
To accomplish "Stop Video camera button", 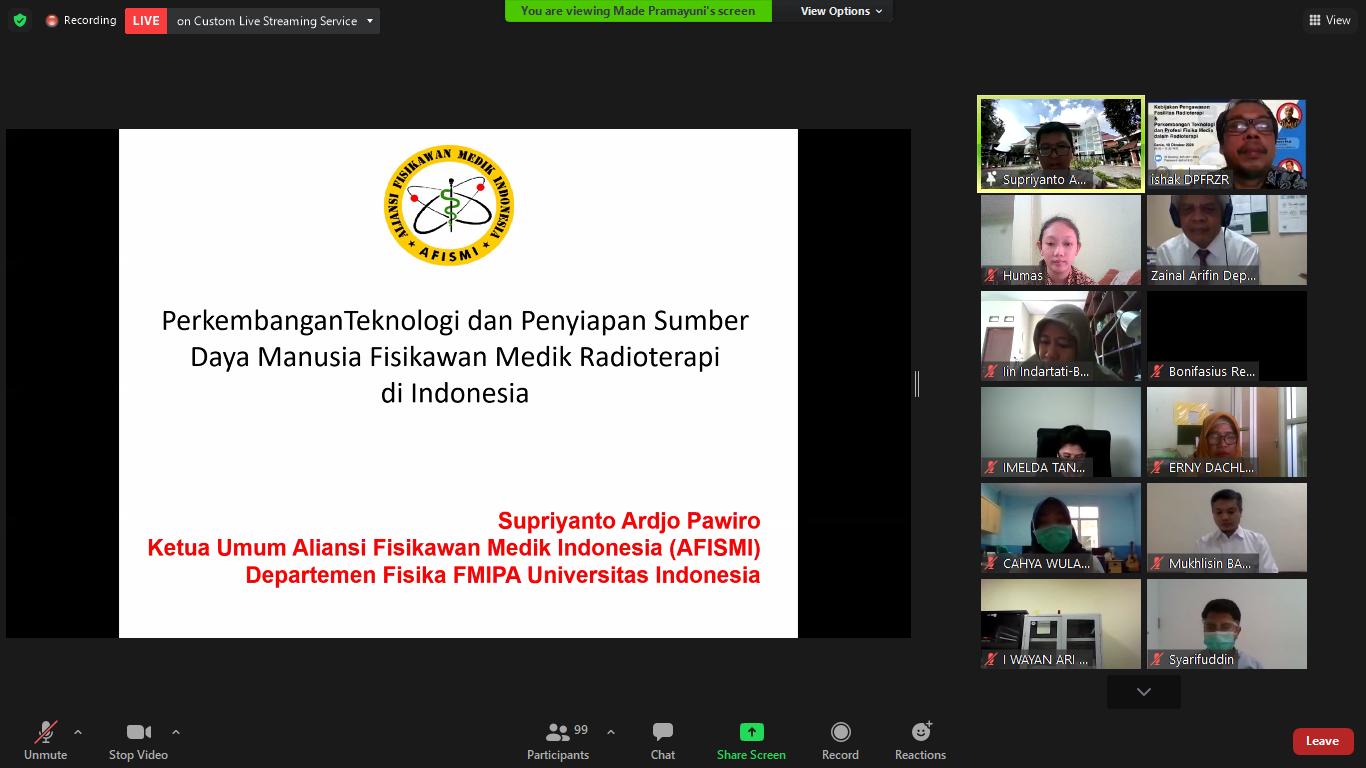I will (x=138, y=741).
